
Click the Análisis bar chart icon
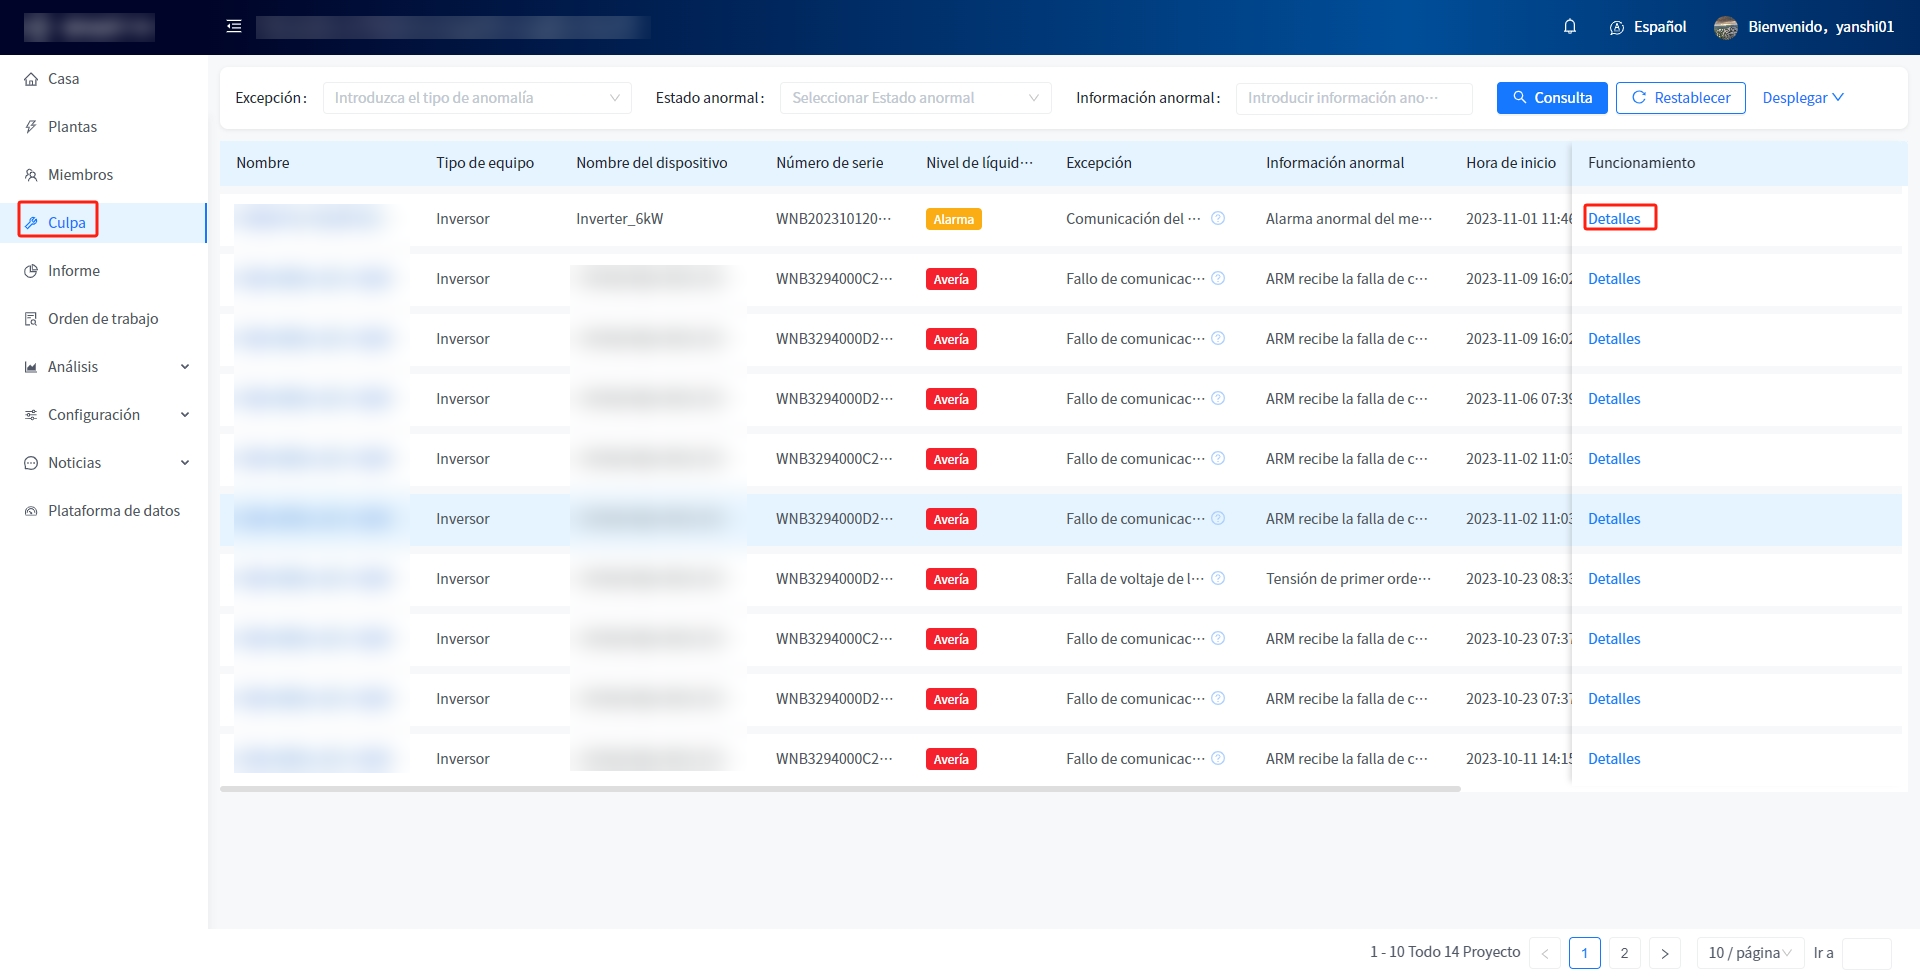pyautogui.click(x=31, y=367)
